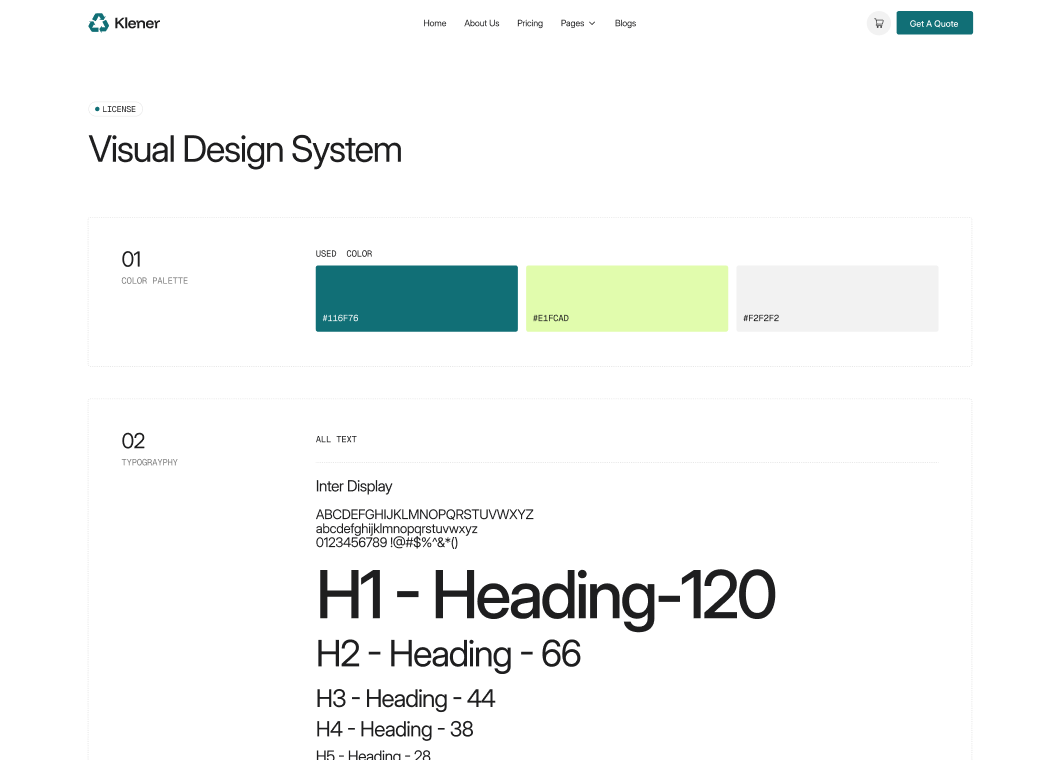Click the Klener recycle logo icon
This screenshot has height=760, width=1061.
click(x=99, y=23)
